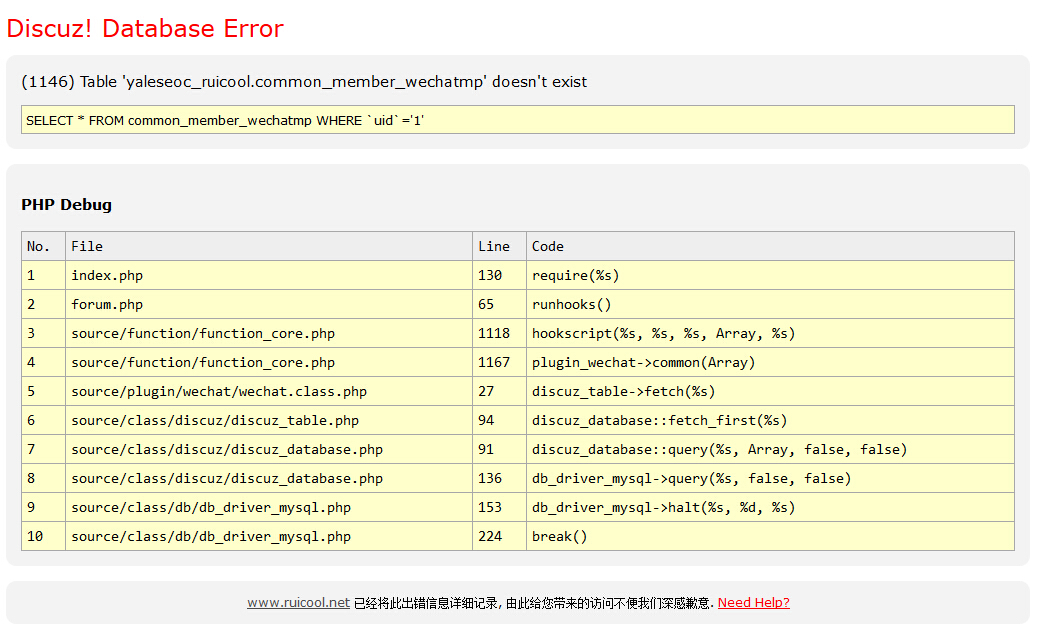Click the SQL query text box

click(518, 120)
